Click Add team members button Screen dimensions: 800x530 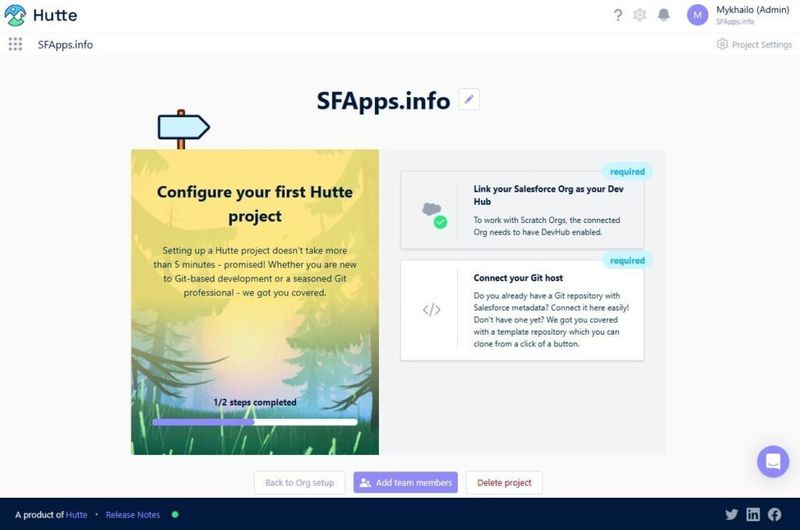[406, 482]
